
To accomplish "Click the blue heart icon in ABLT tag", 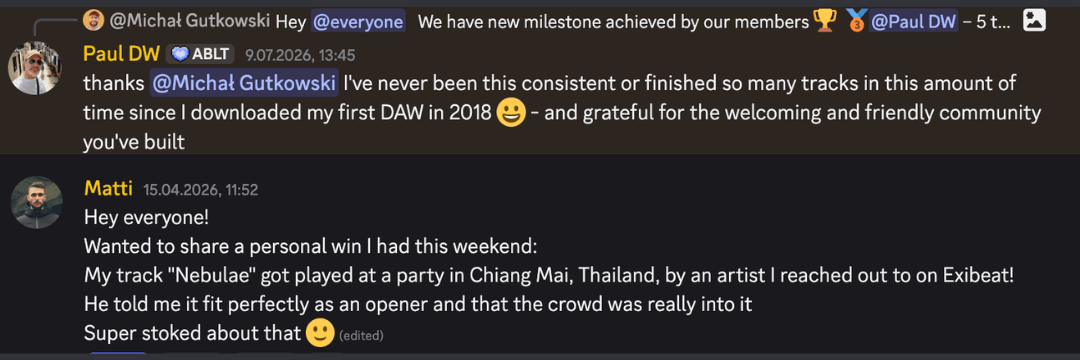I will click(178, 54).
